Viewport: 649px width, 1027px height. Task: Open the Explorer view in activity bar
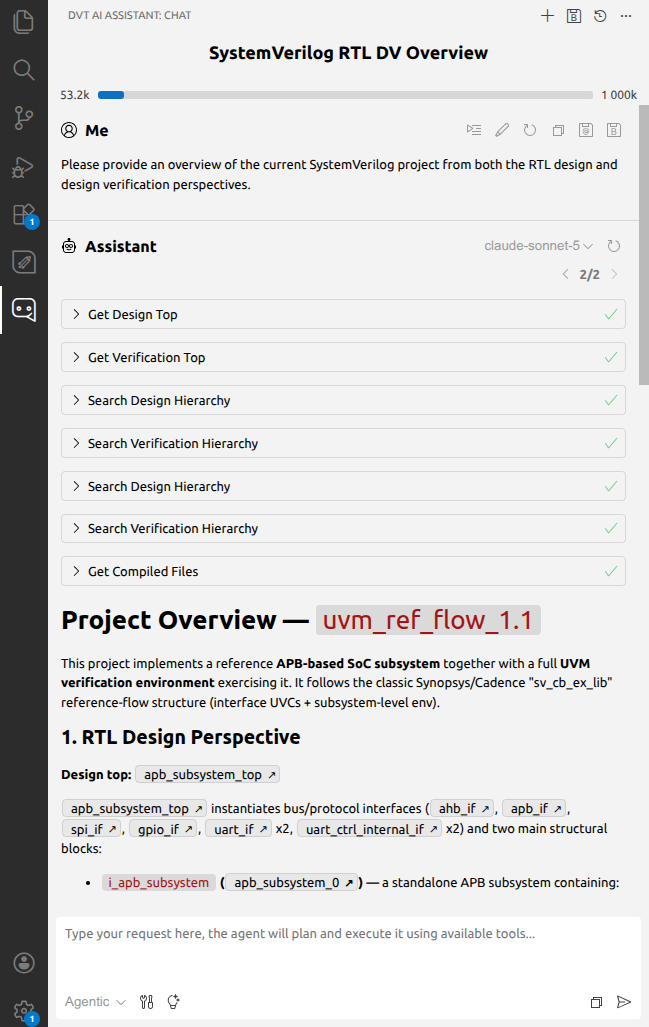(x=24, y=22)
